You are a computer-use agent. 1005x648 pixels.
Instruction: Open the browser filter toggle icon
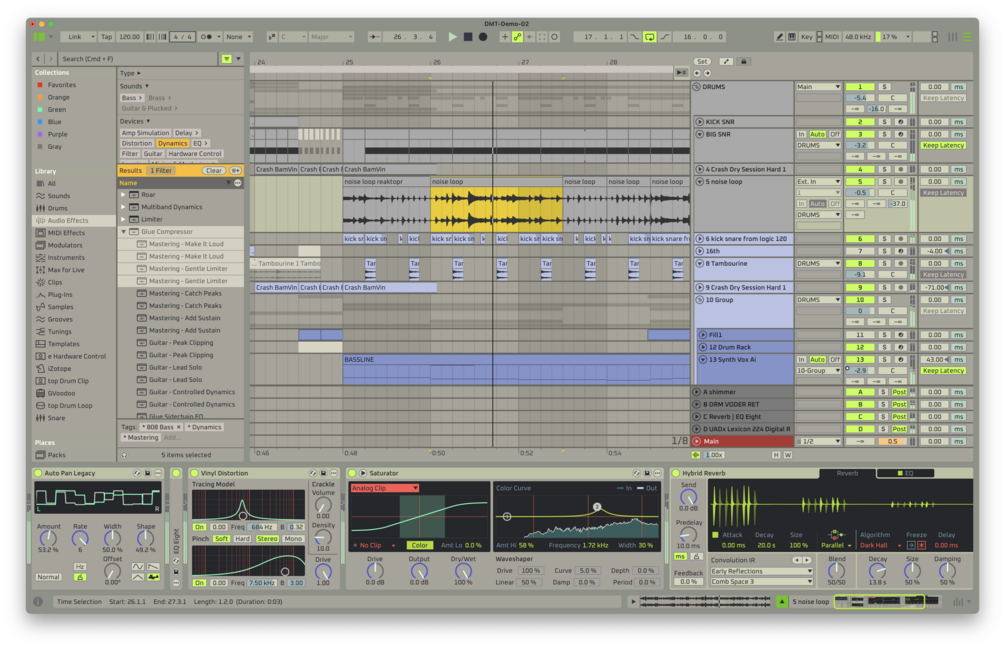[x=226, y=59]
